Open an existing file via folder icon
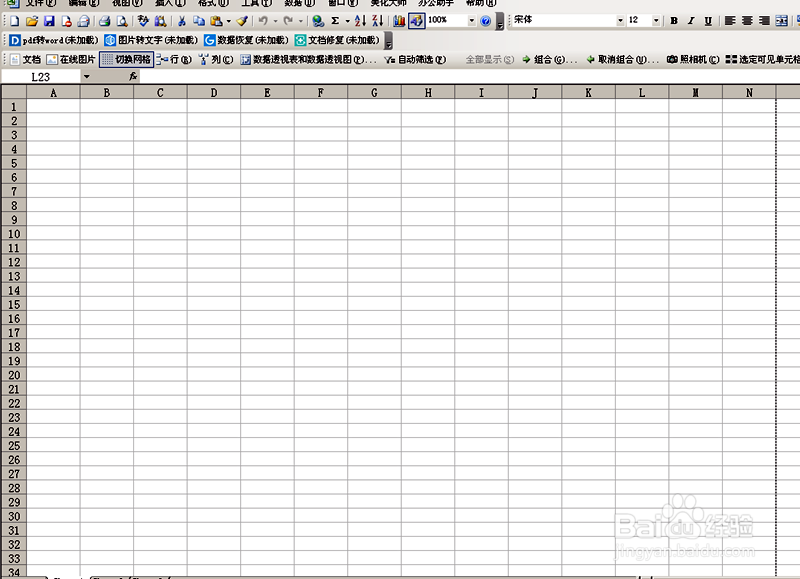Viewport: 800px width, 579px height. tap(32, 21)
